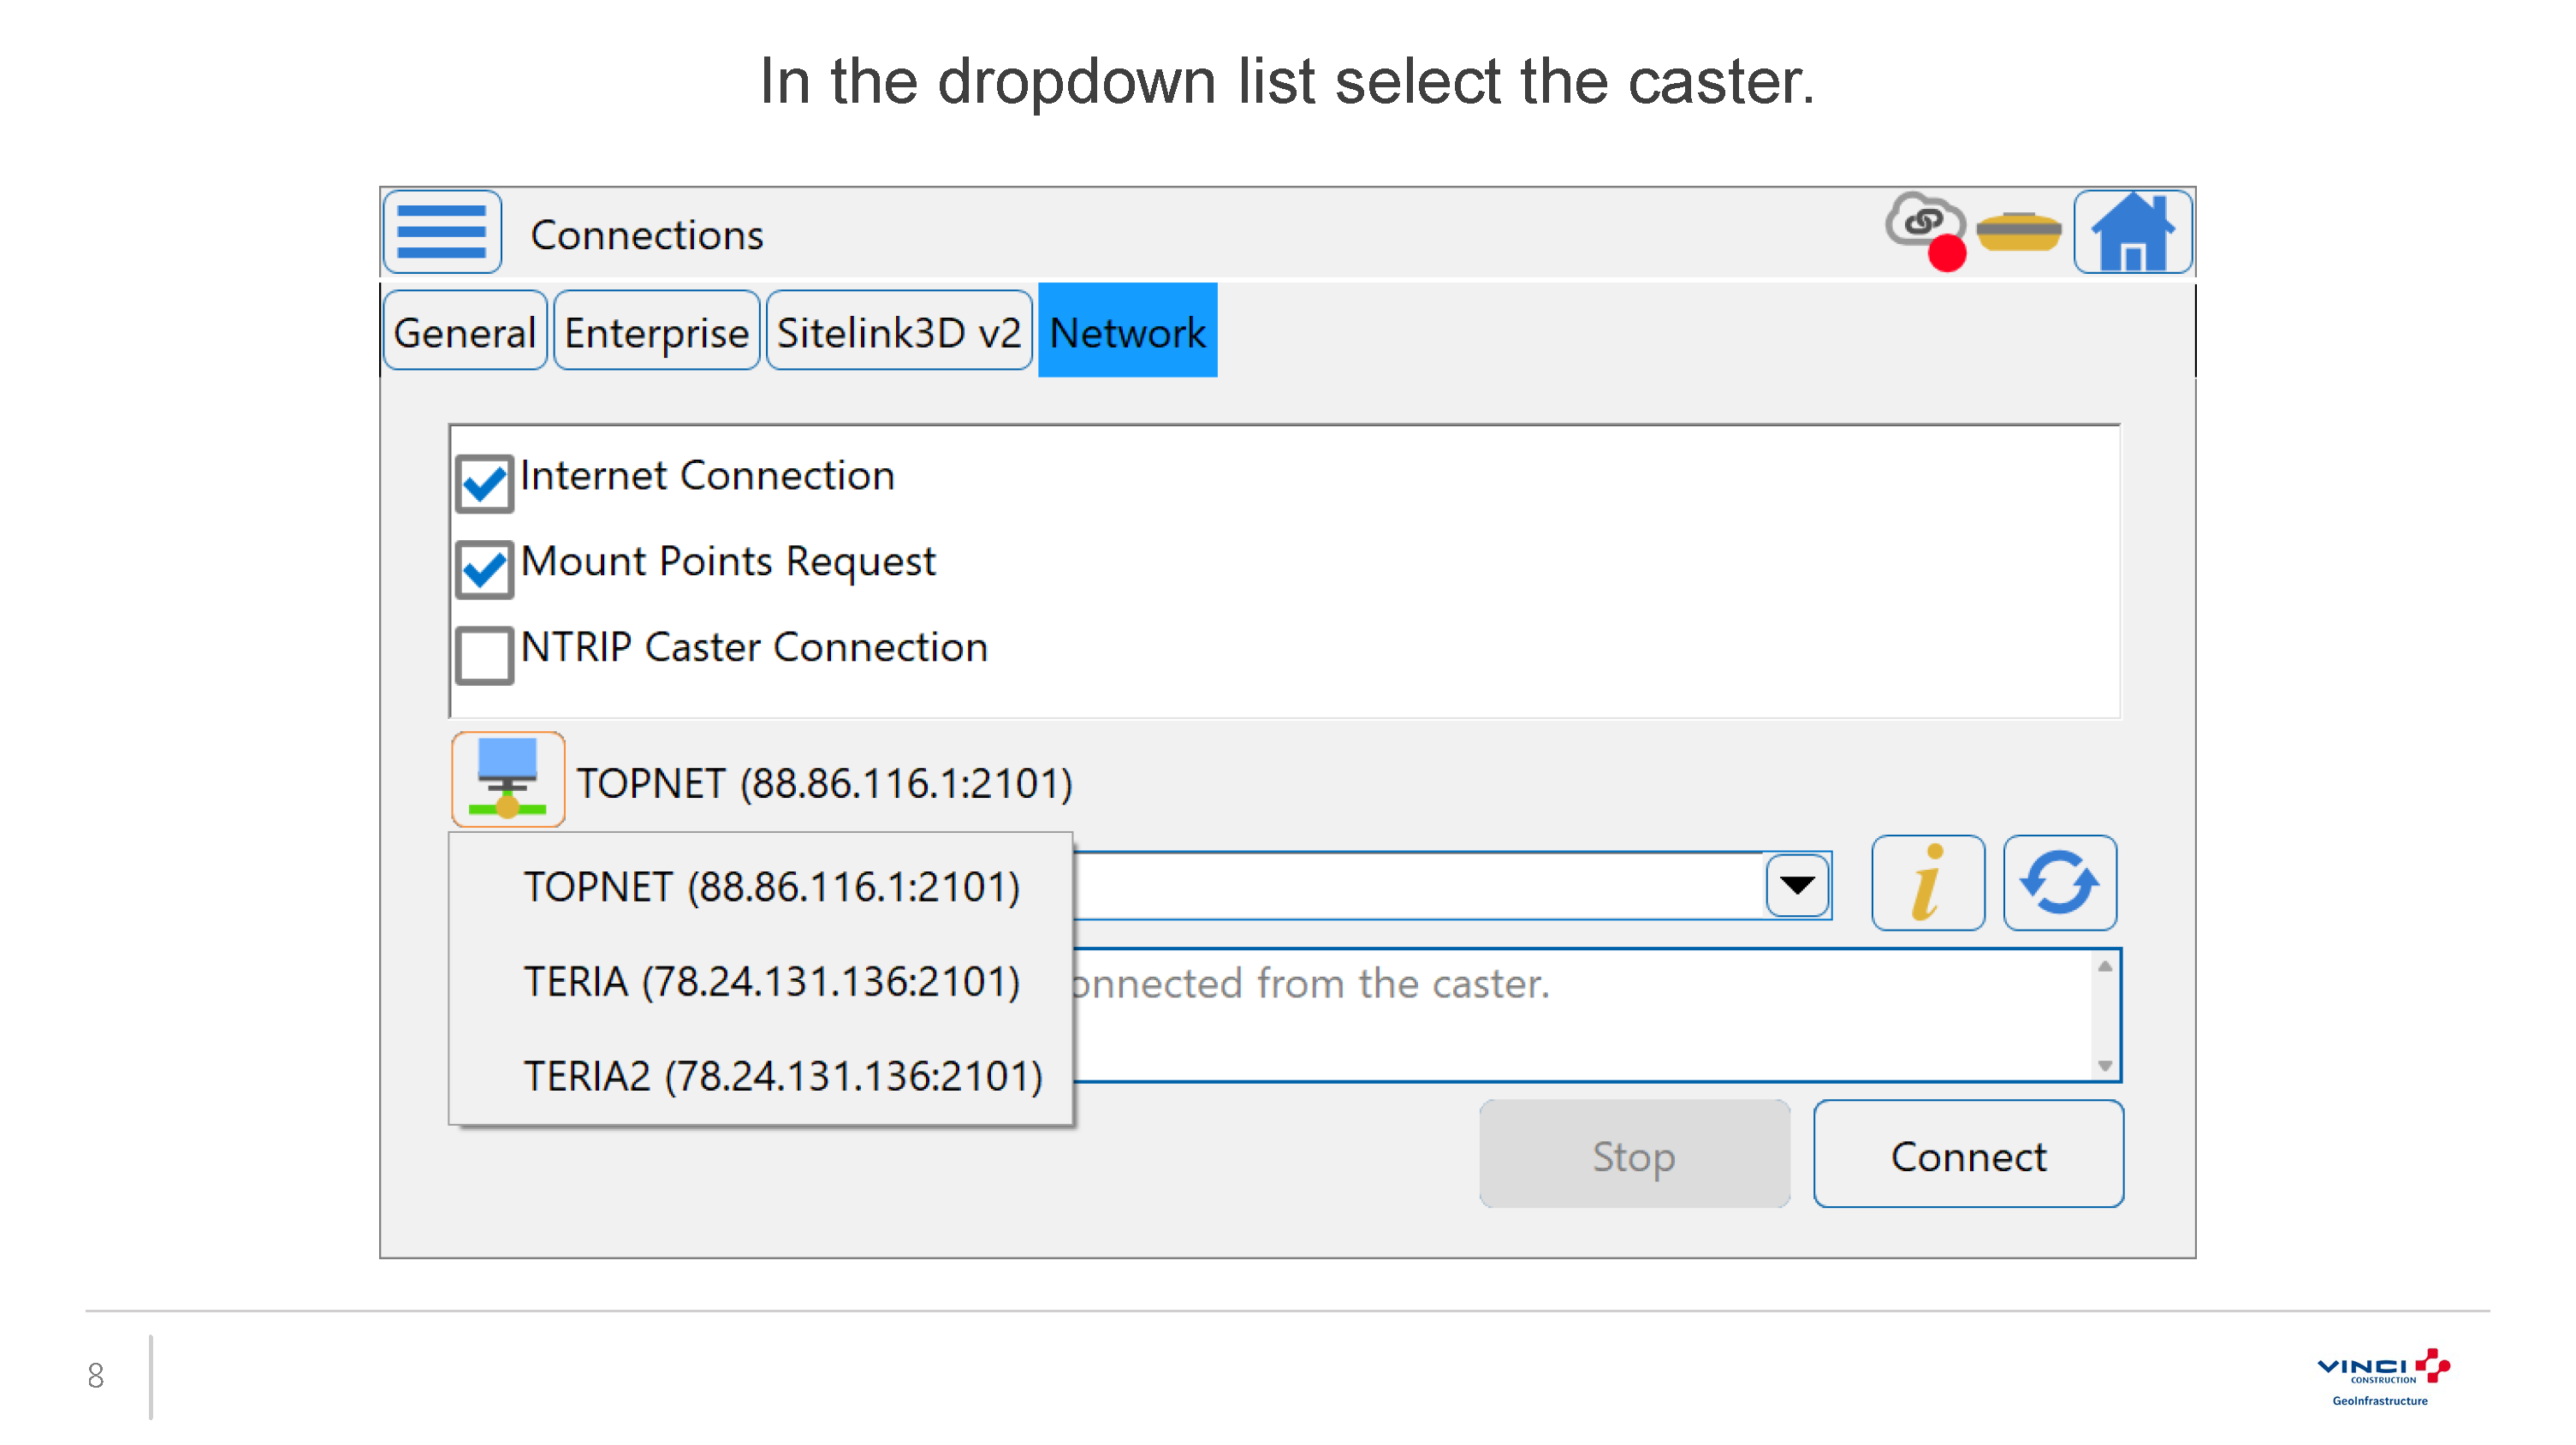The image size is (2576, 1445).
Task: Click the cloud link connection status icon
Action: click(x=1926, y=230)
